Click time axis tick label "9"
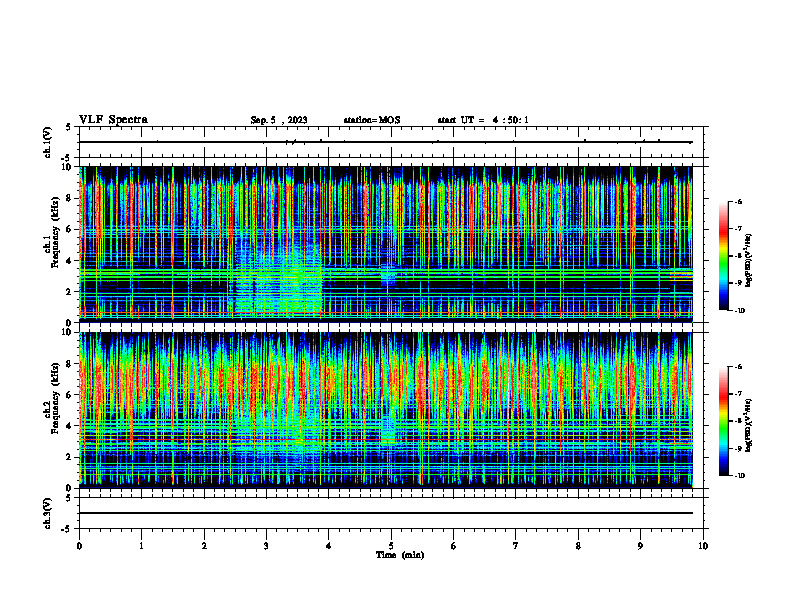This screenshot has width=792, height=612. coord(640,546)
